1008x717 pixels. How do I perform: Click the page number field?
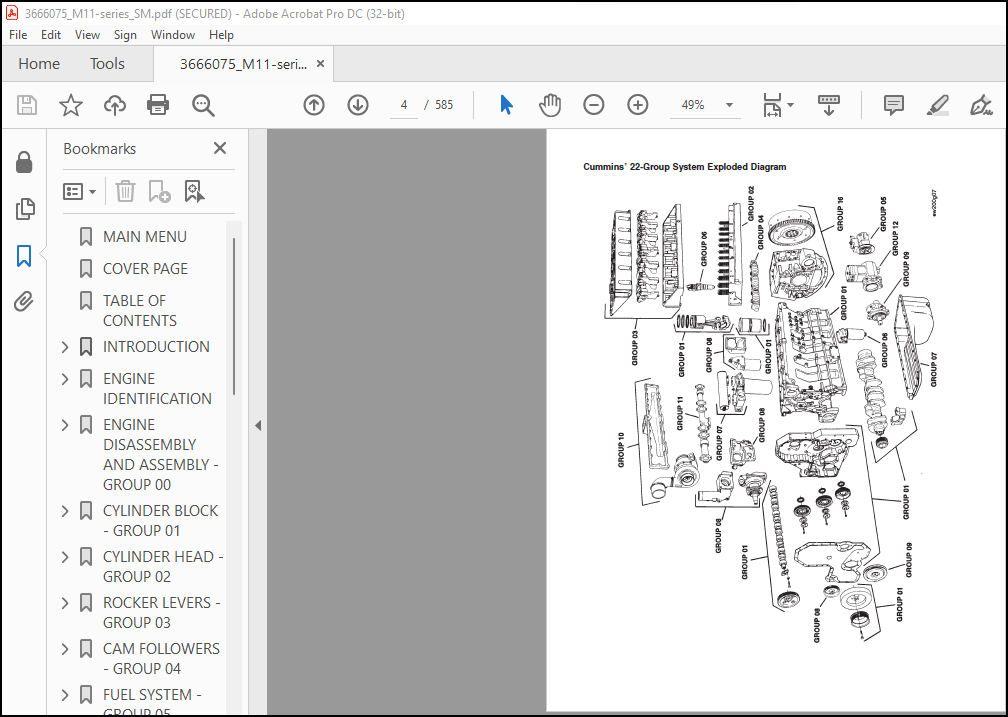coord(404,105)
